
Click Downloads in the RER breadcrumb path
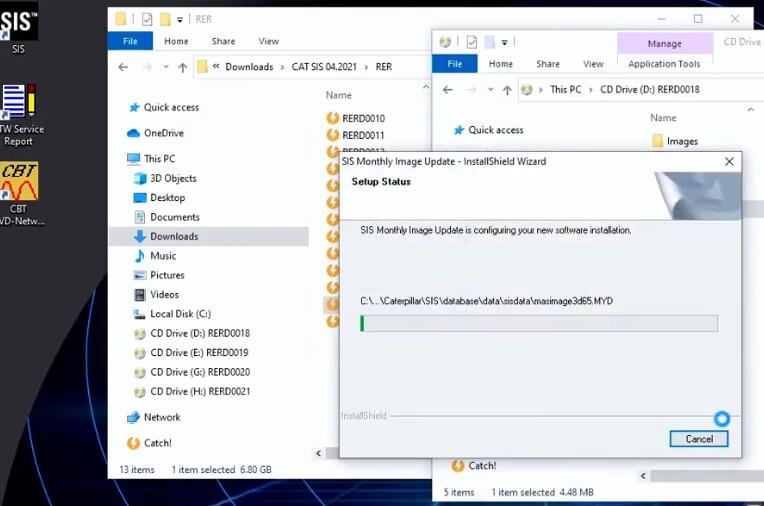coord(249,67)
